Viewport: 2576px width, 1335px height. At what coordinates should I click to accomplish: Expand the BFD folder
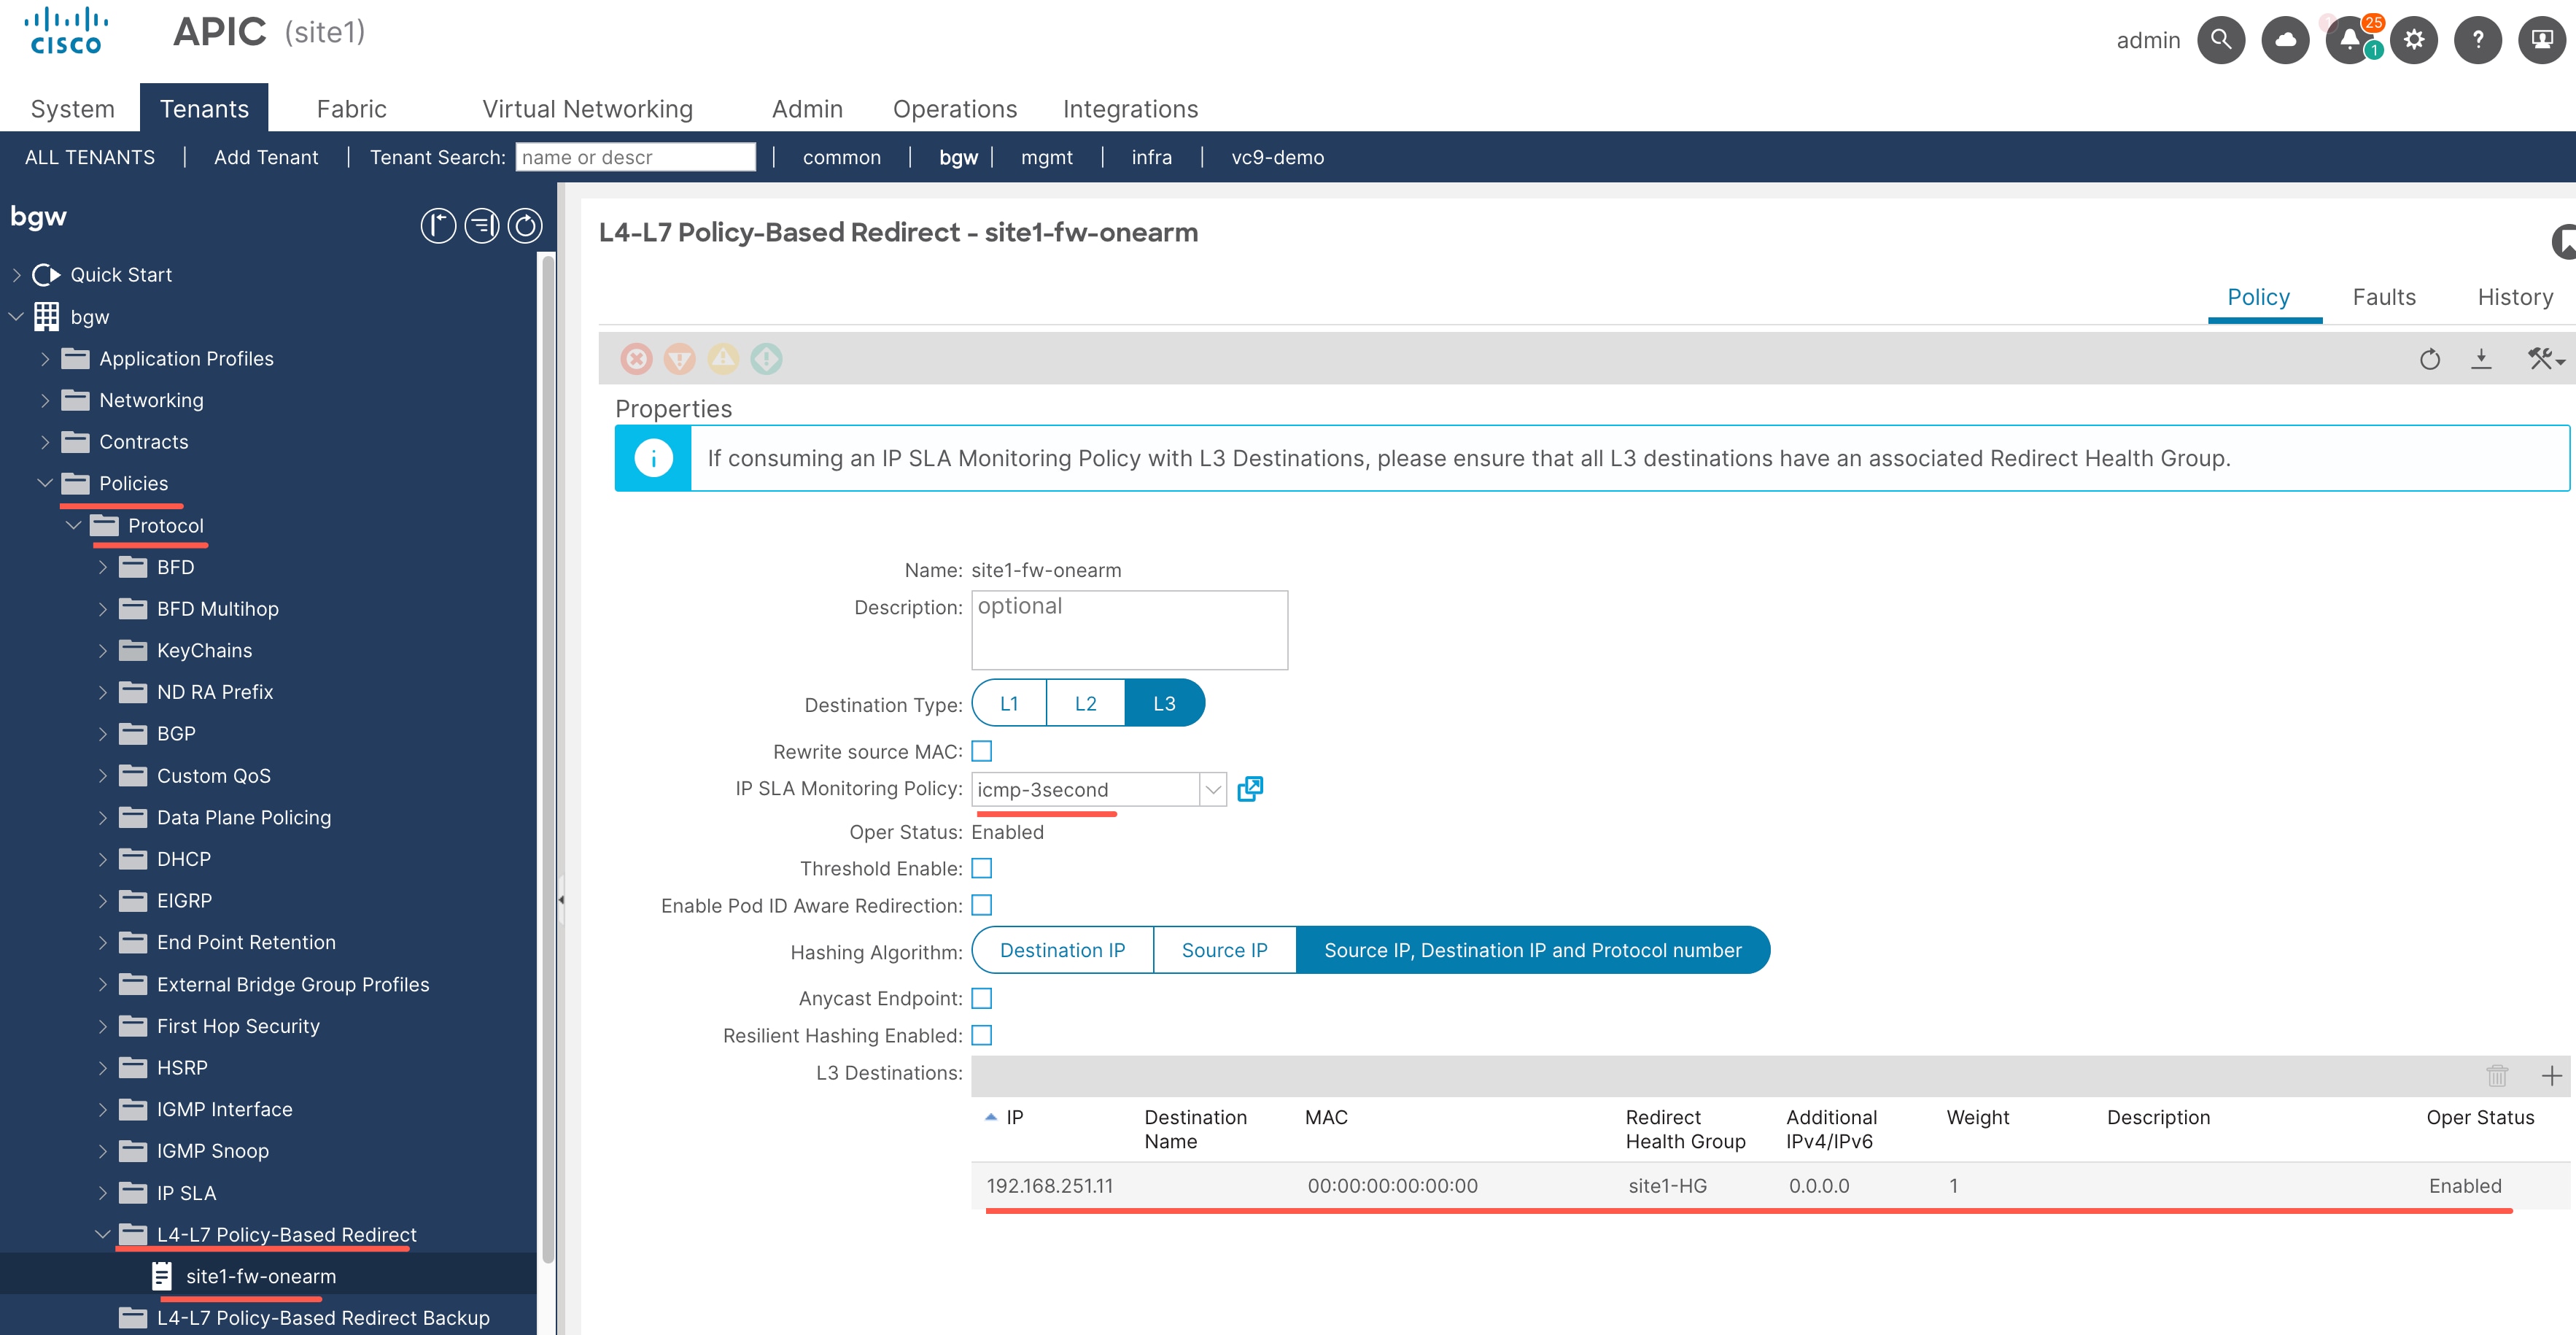coord(103,567)
